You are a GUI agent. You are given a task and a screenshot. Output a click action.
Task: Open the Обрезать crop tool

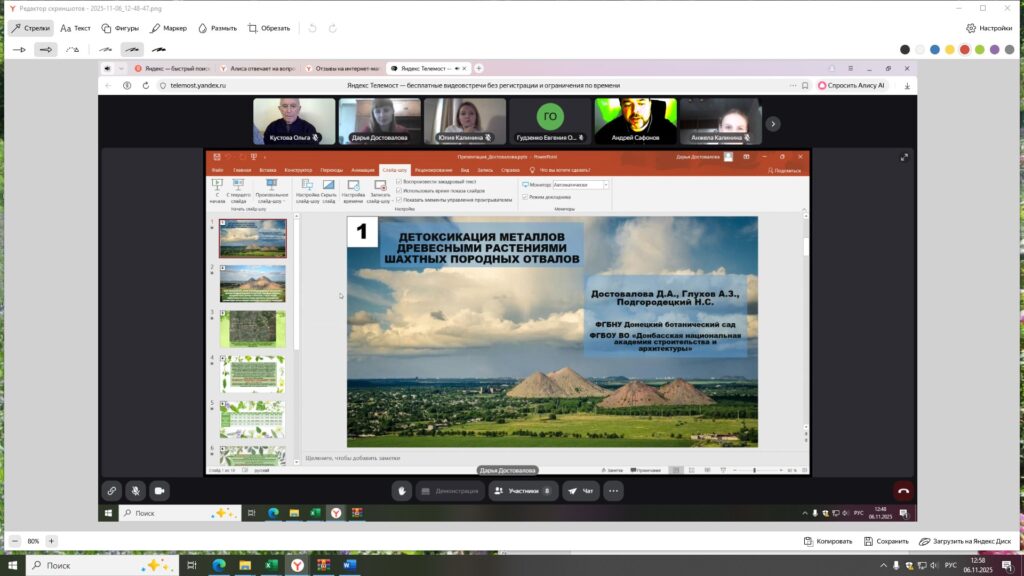(269, 28)
